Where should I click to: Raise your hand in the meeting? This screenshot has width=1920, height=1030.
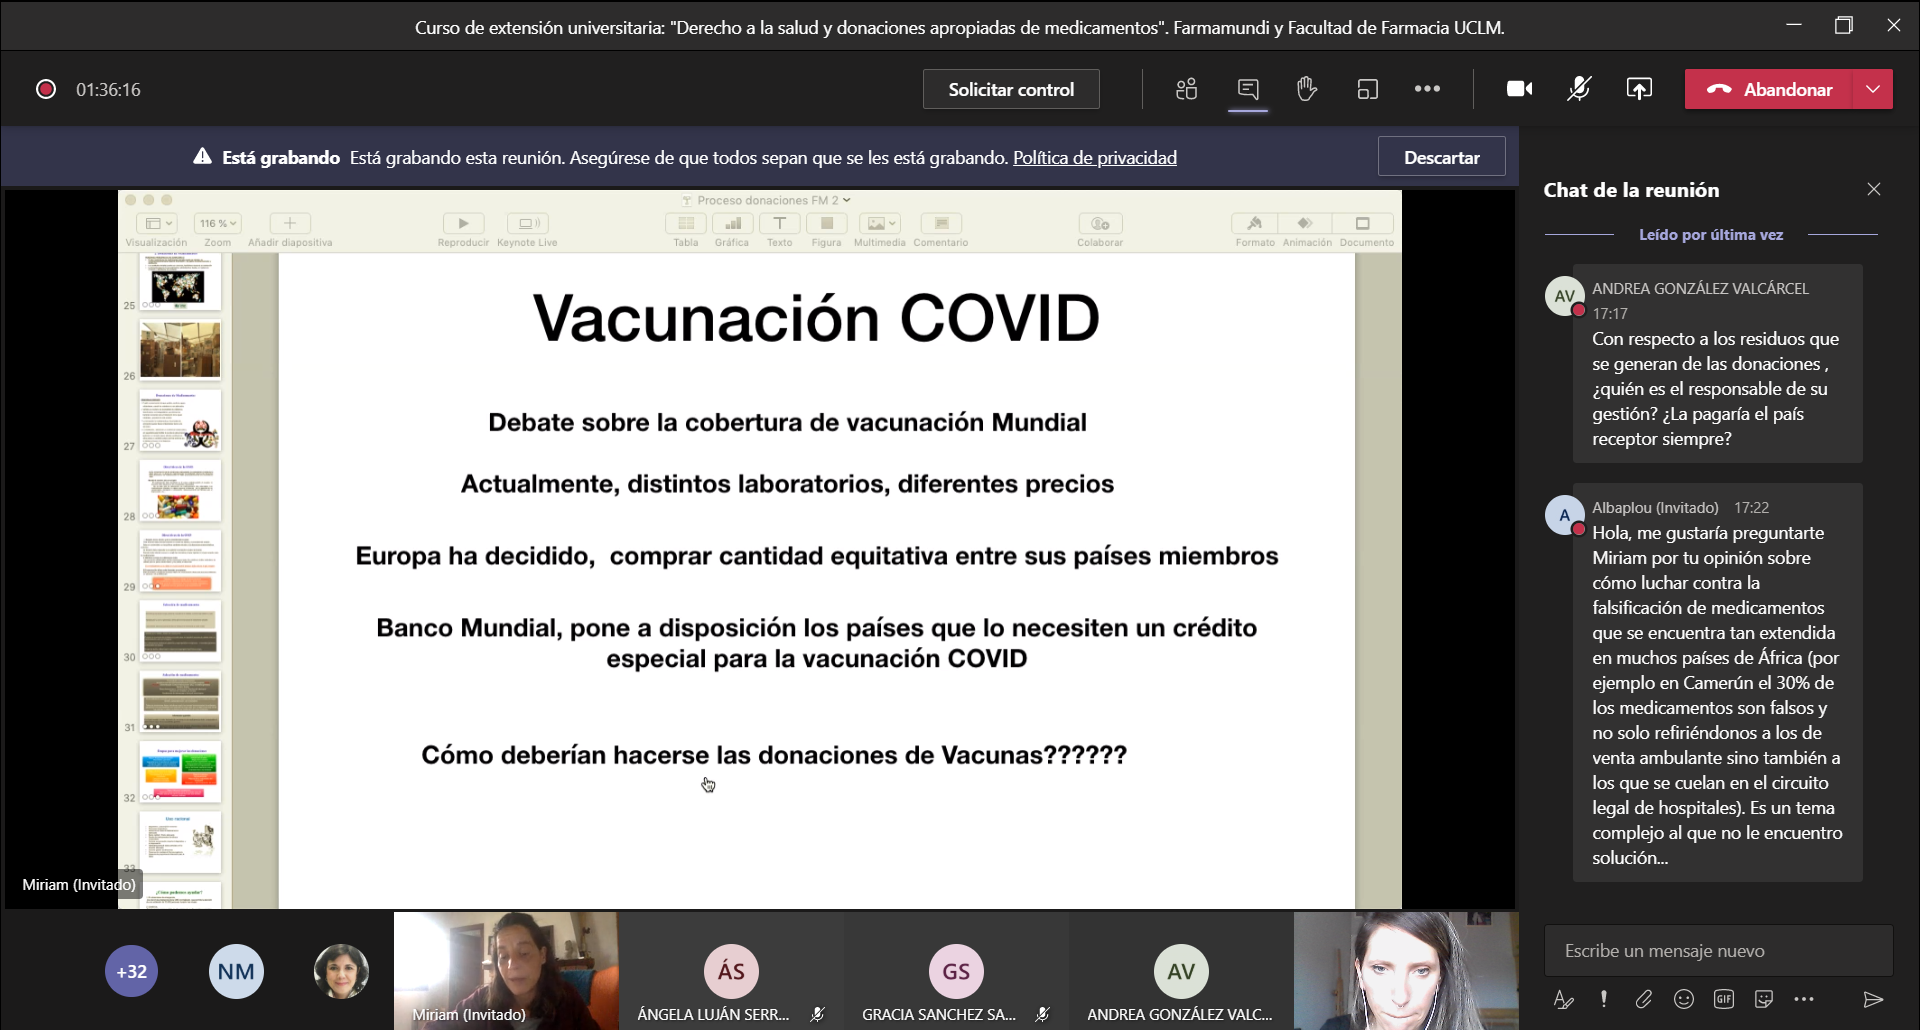click(1307, 89)
